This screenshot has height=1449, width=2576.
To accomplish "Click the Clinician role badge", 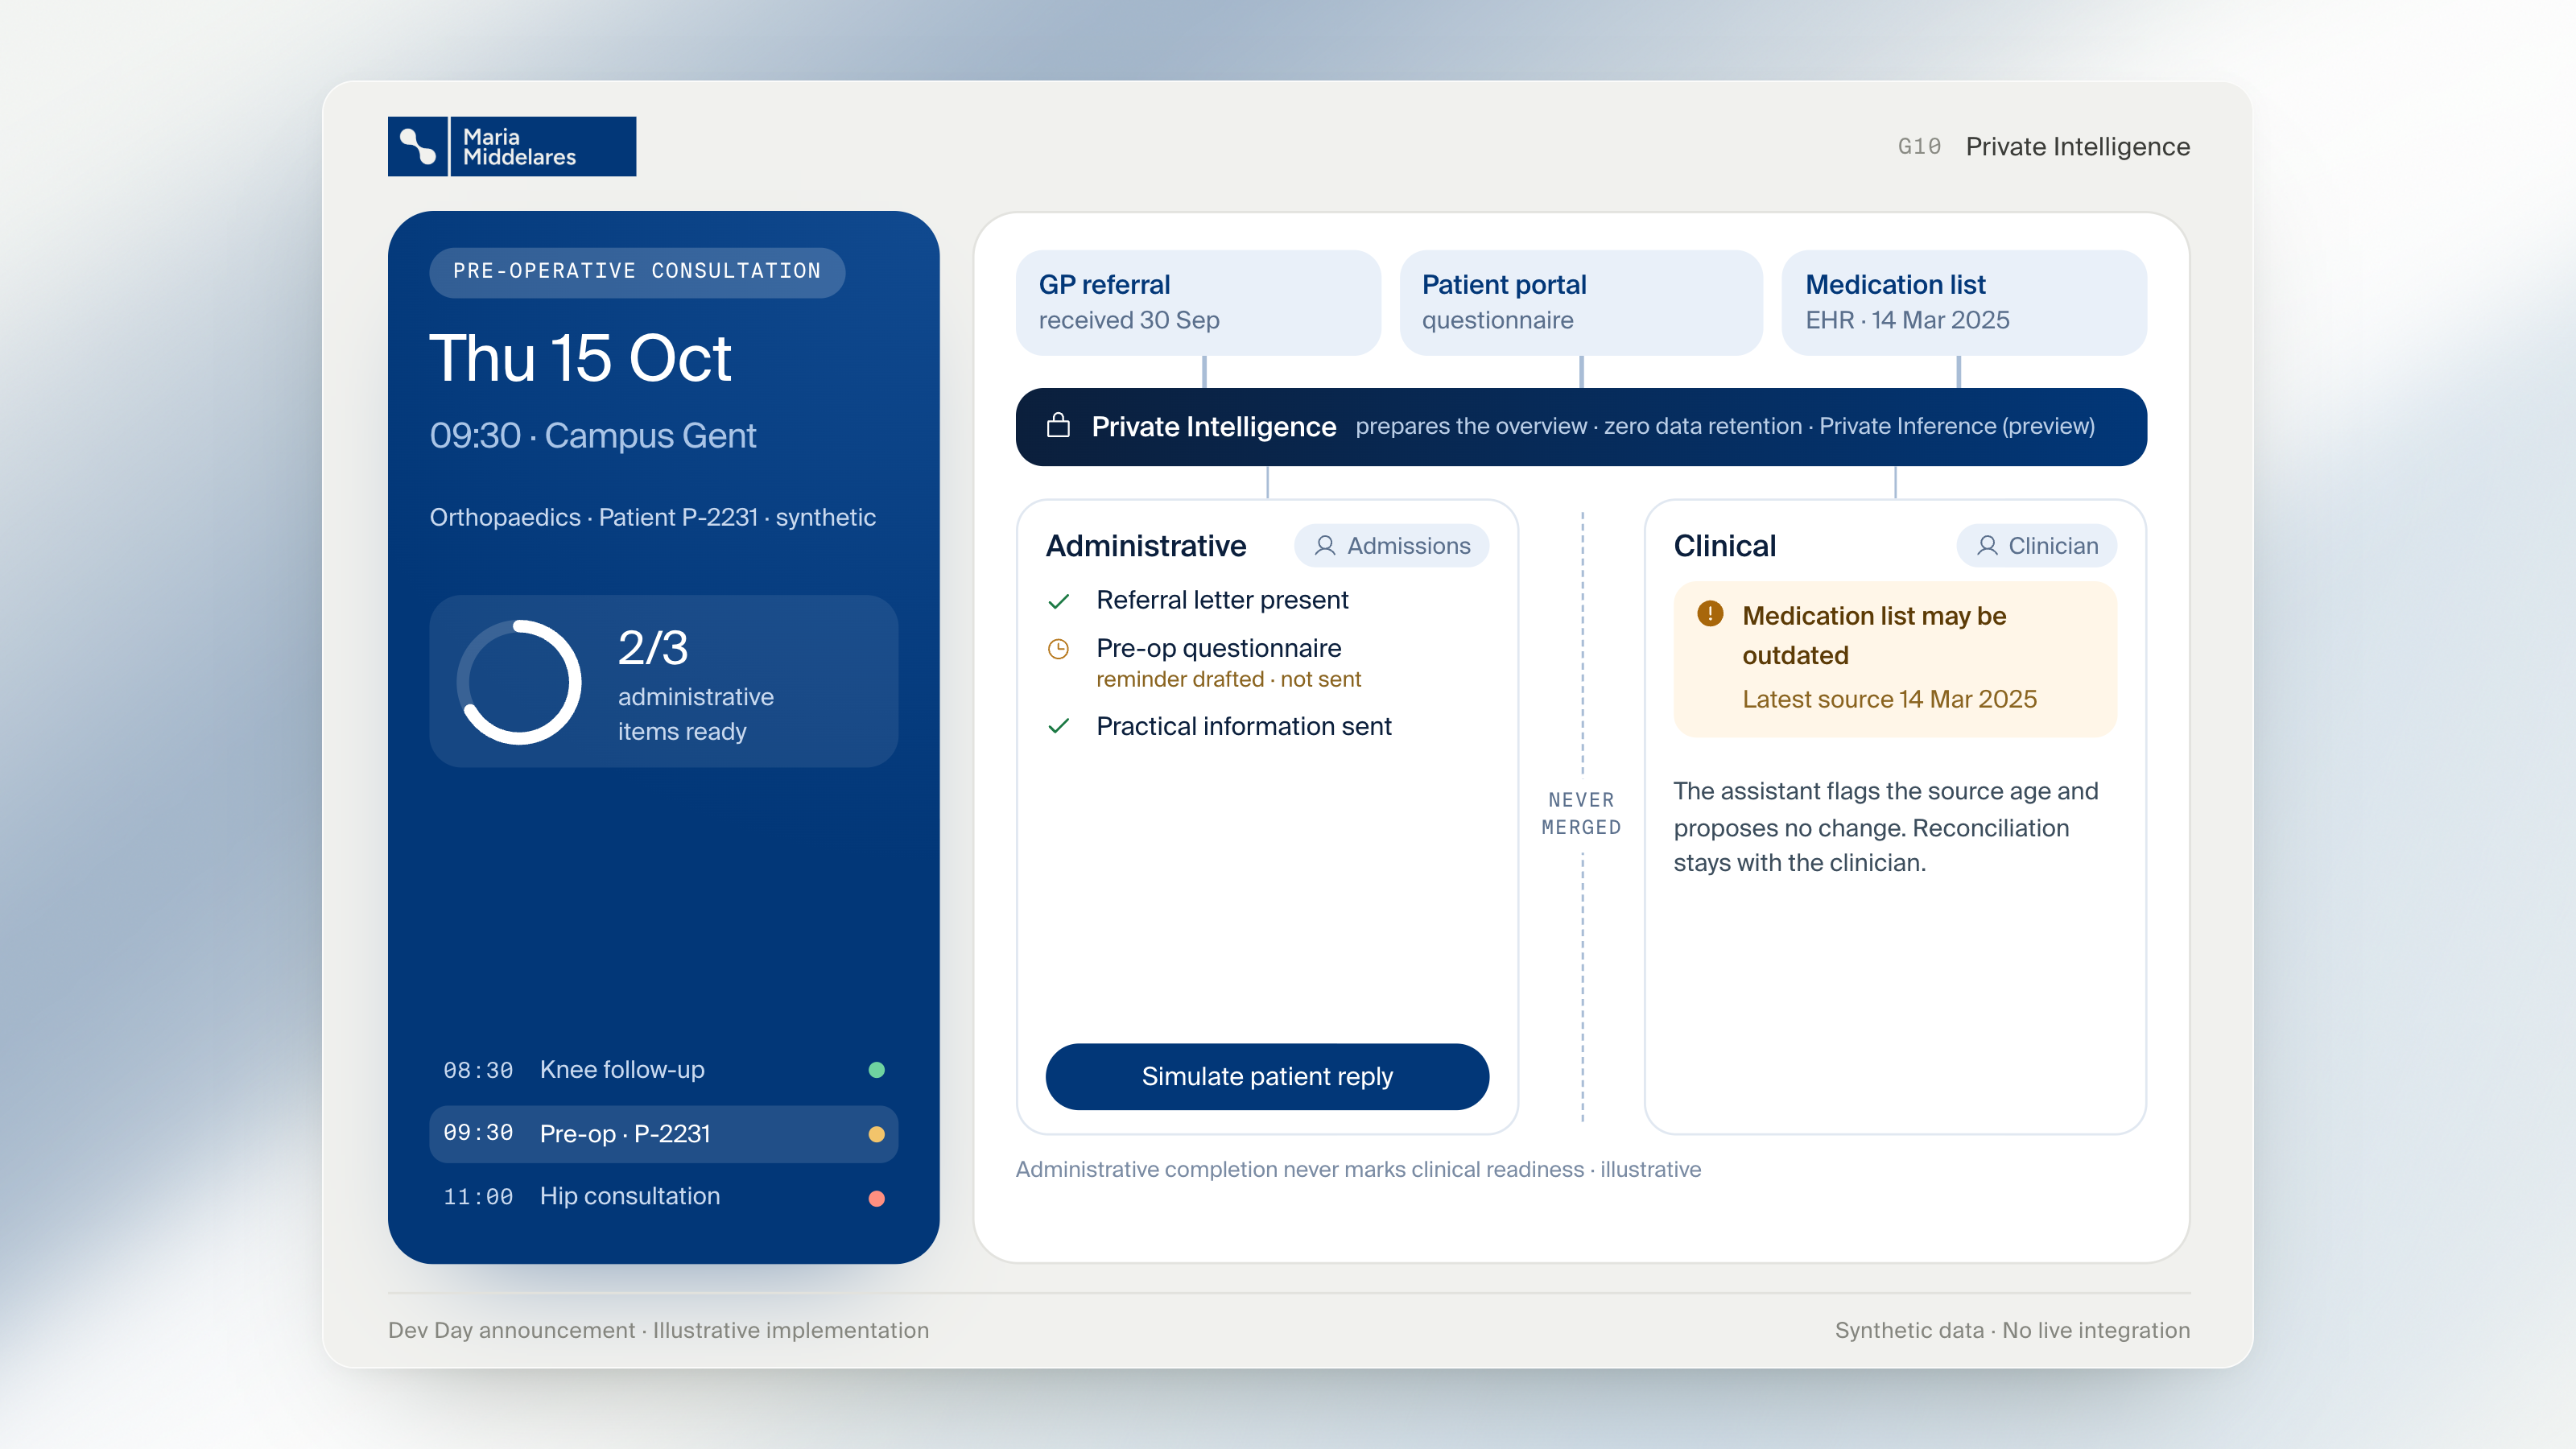I will point(2037,546).
